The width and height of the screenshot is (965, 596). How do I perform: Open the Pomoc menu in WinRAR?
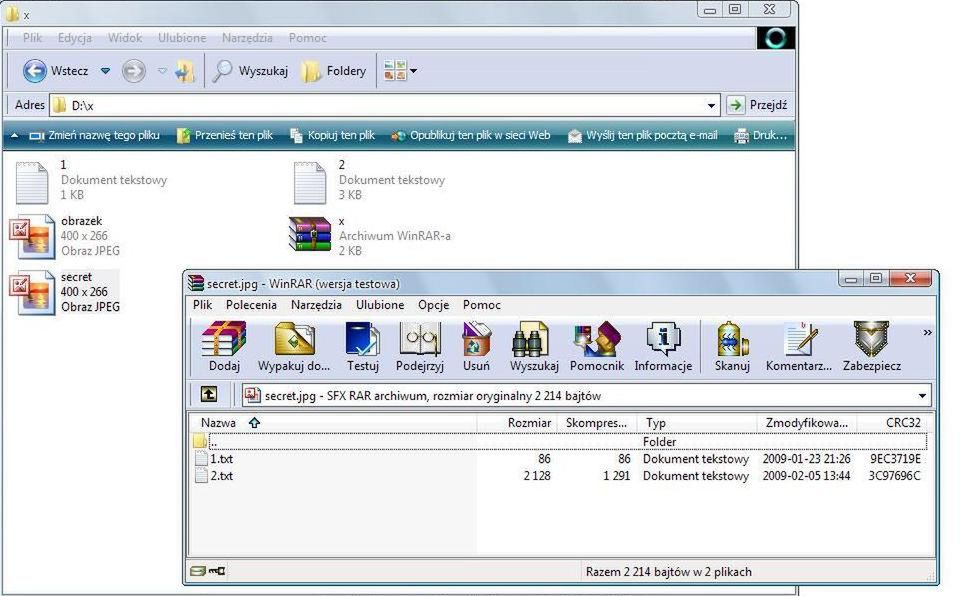[x=482, y=305]
